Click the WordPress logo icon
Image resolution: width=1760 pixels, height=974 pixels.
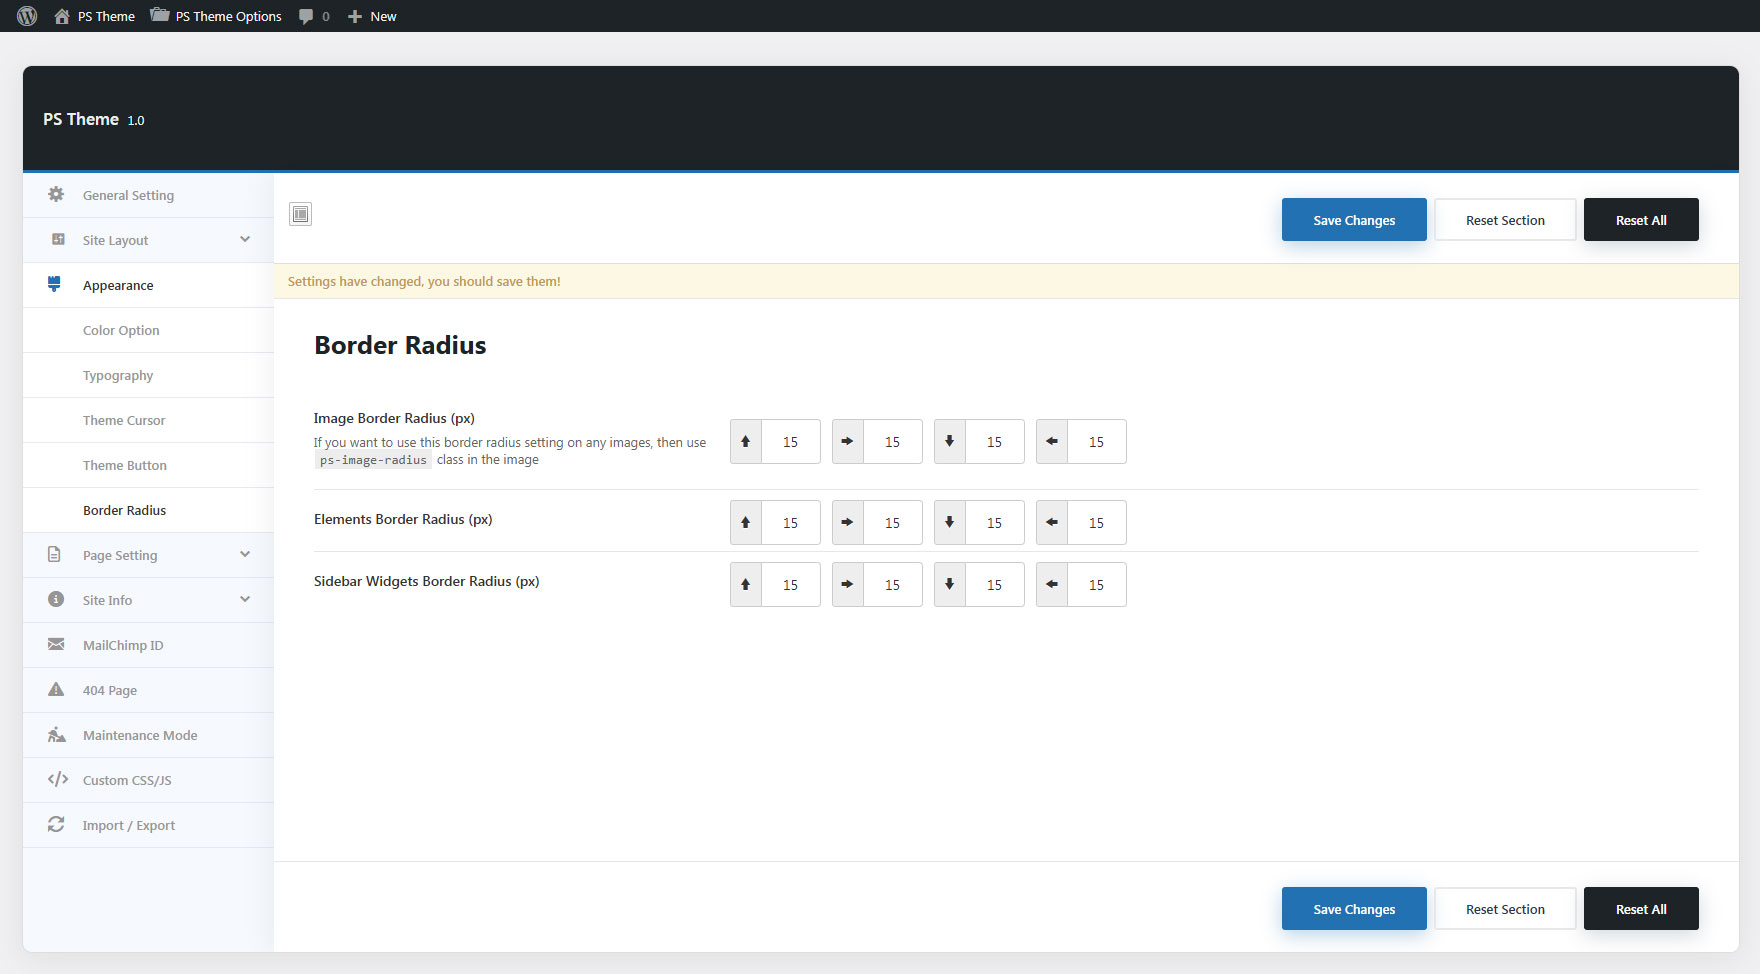pos(27,16)
